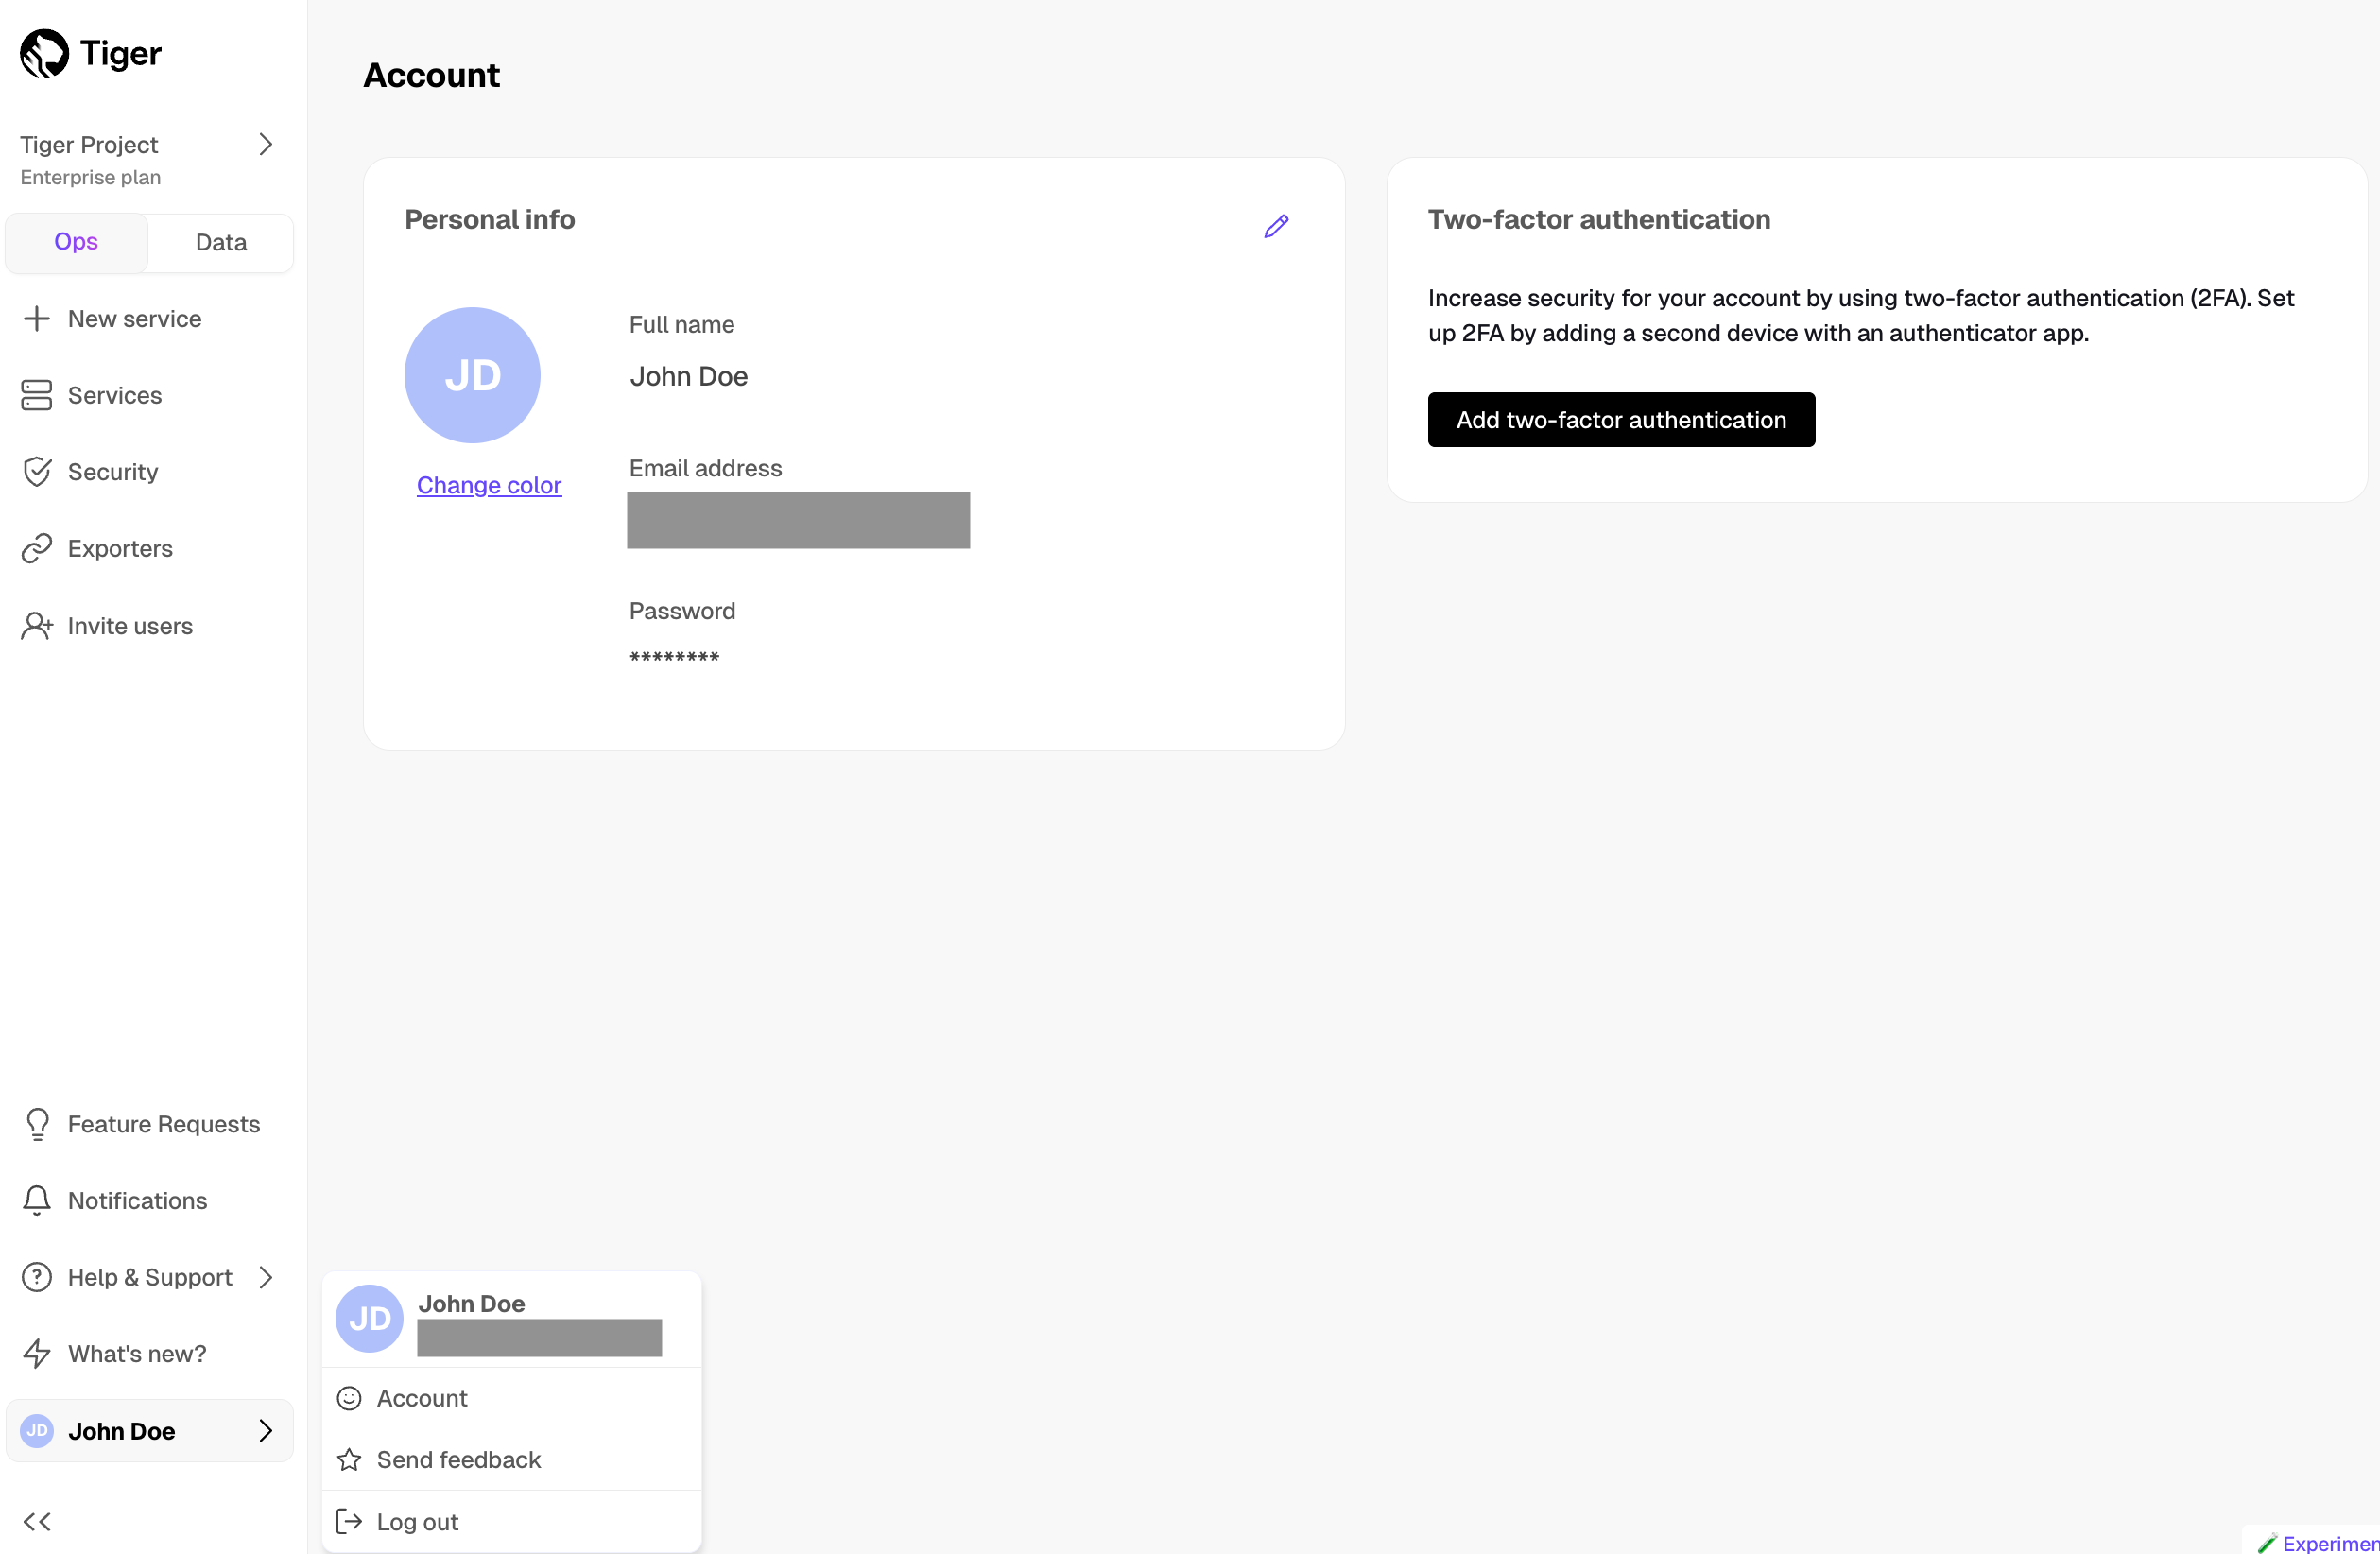This screenshot has height=1554, width=2380.
Task: Select Account in the user popup menu
Action: click(x=421, y=1398)
